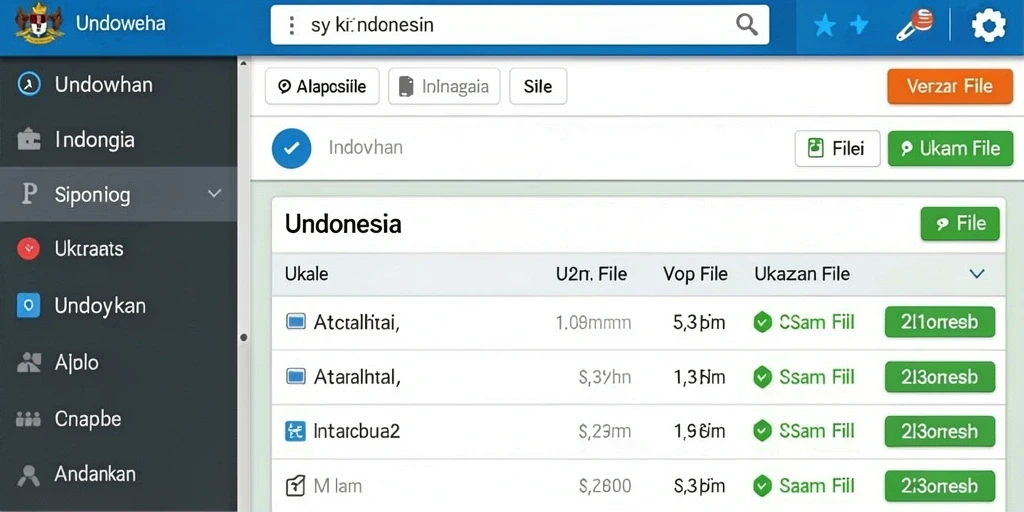The image size is (1024, 512).
Task: Click the $,2800 value
Action: click(x=605, y=486)
